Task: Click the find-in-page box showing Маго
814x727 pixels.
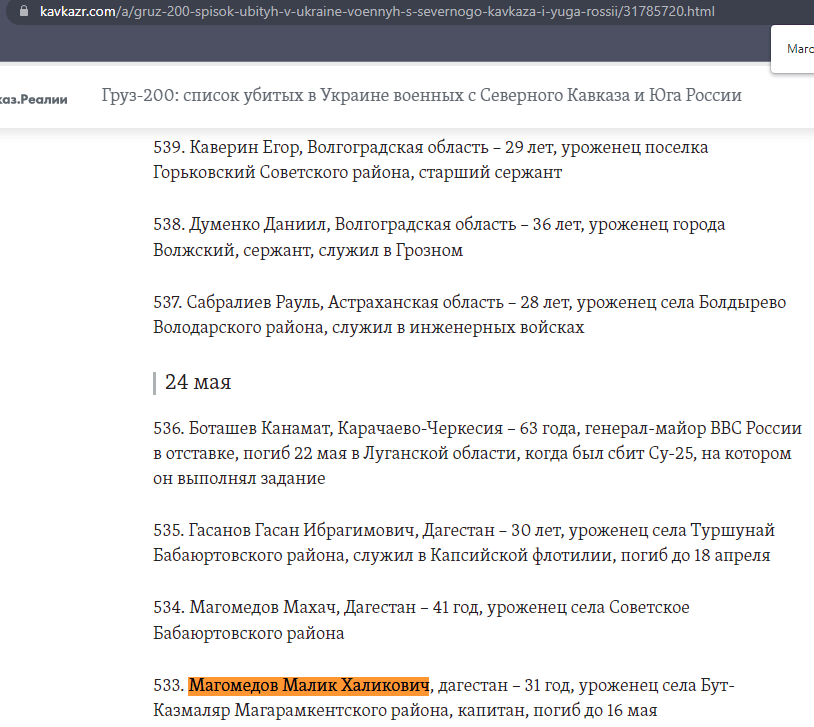Action: [x=796, y=48]
